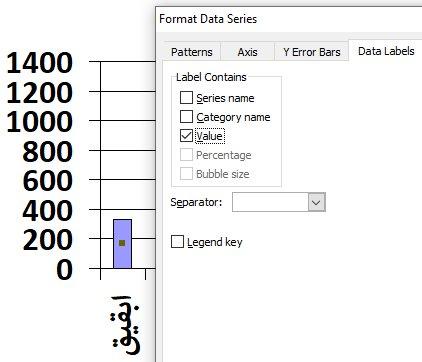The image size is (422, 362).
Task: Click the Data Labels tab
Action: 386,51
